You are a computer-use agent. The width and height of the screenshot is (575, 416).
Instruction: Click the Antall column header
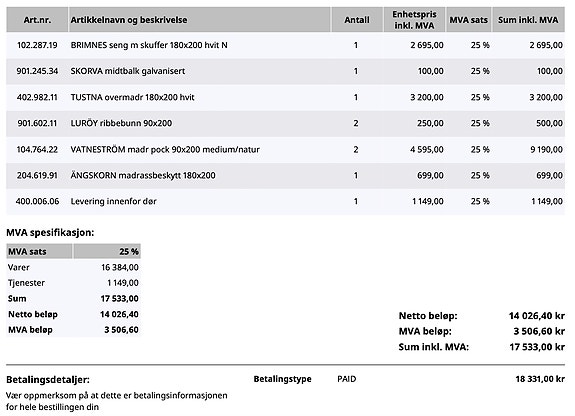pyautogui.click(x=357, y=20)
